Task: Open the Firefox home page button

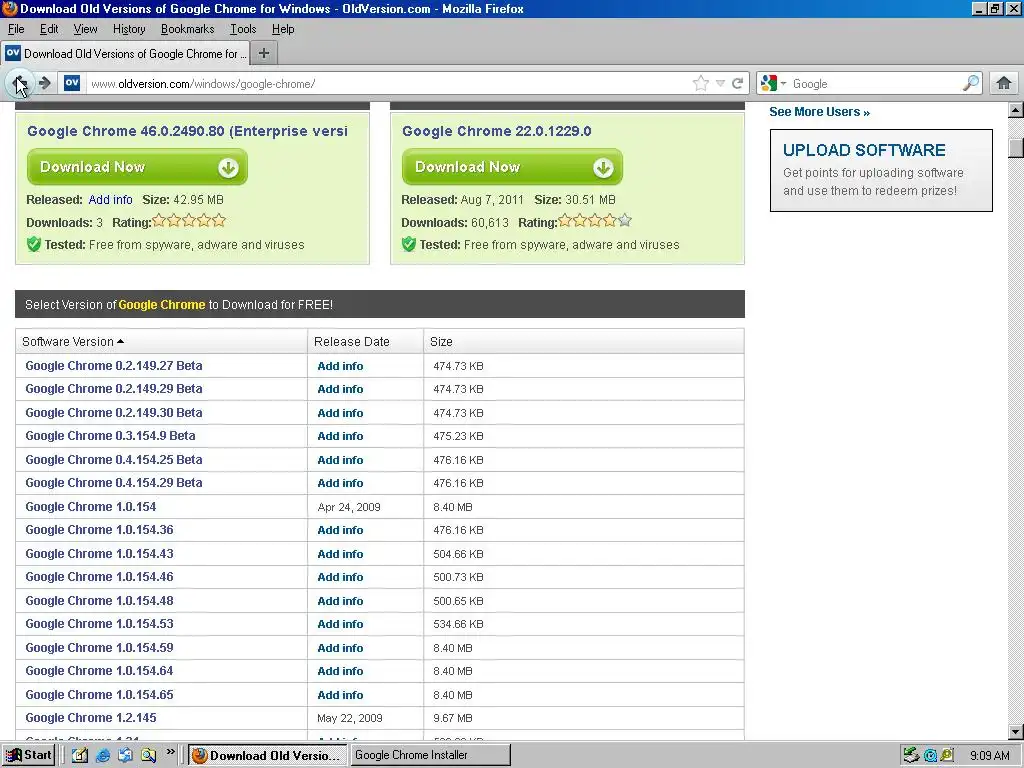Action: (x=1004, y=83)
